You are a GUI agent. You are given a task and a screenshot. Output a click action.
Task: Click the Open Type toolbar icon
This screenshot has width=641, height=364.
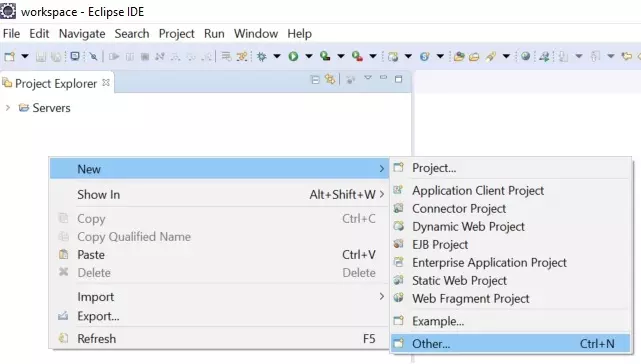pyautogui.click(x=459, y=56)
